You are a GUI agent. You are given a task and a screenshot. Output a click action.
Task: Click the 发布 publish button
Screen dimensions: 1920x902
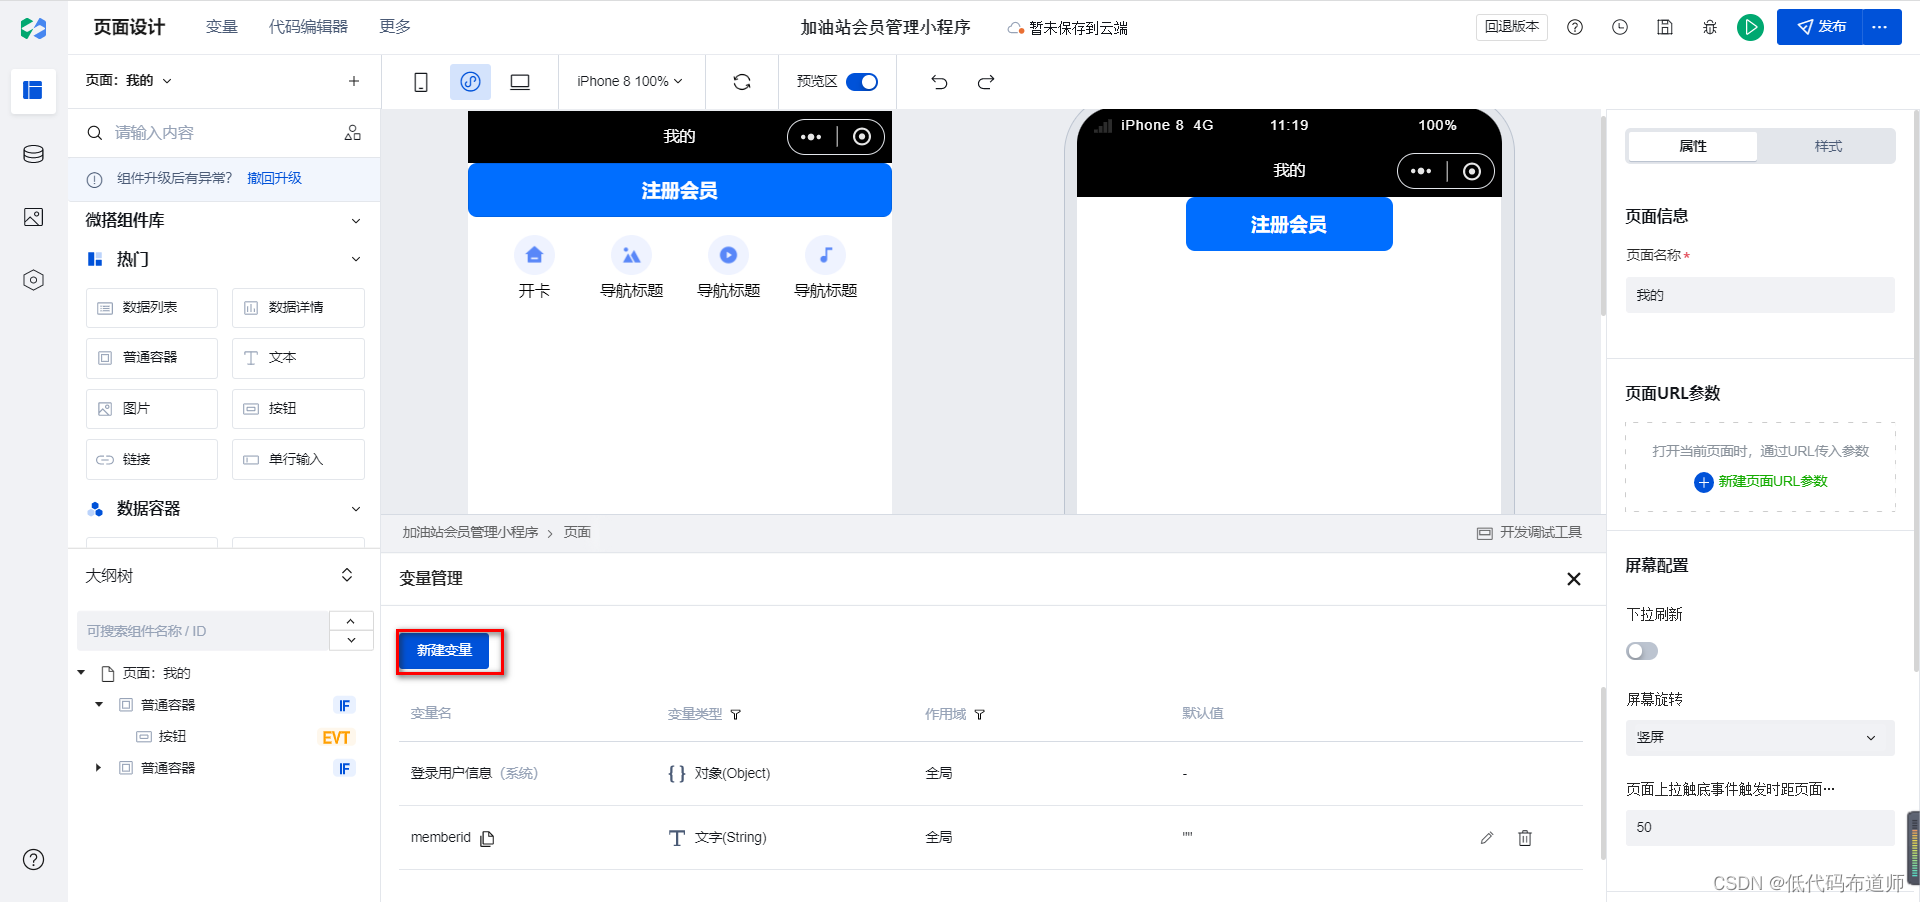(x=1820, y=27)
